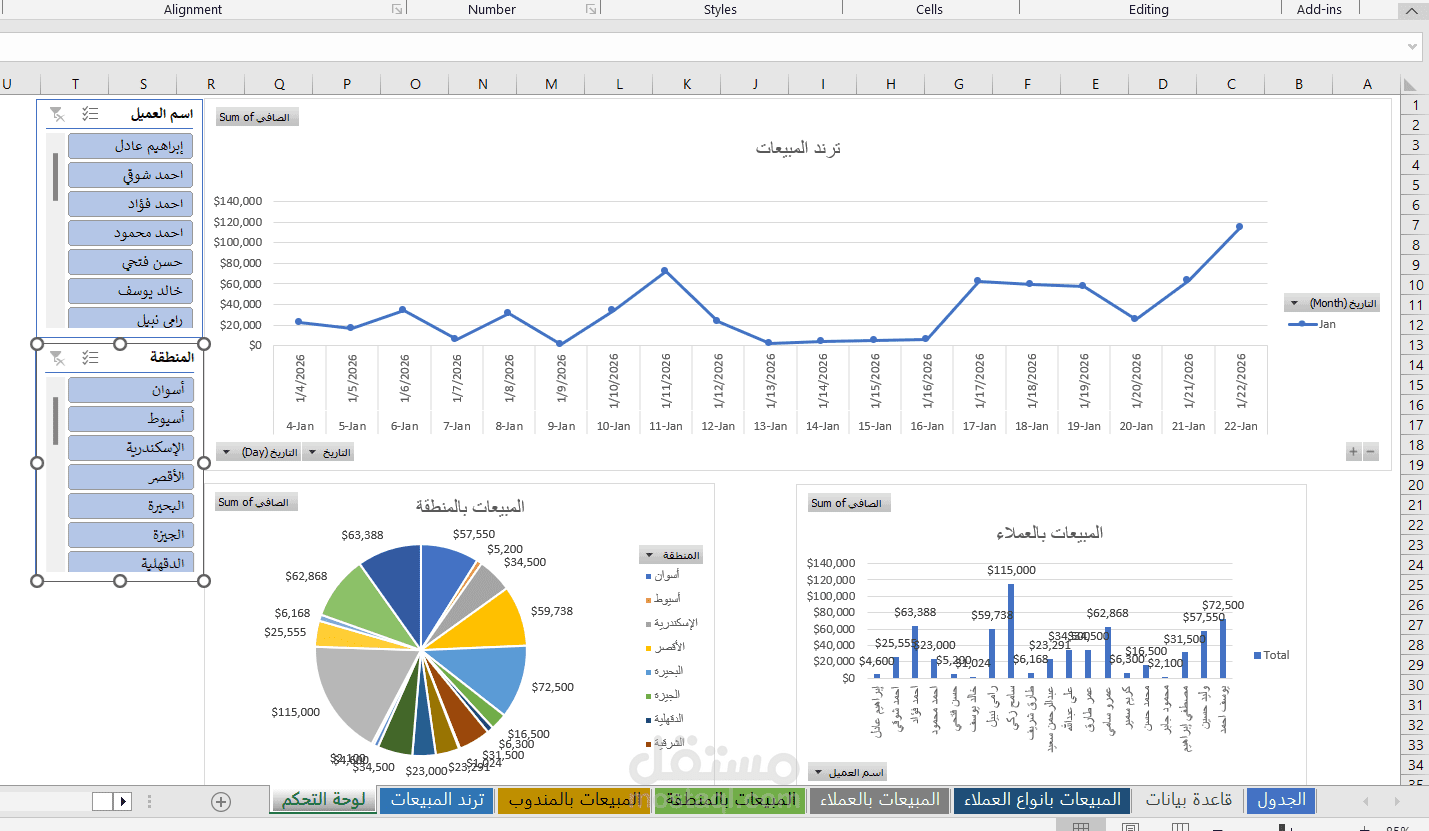Click the Sum of الصافي button on the trend chart

pyautogui.click(x=257, y=117)
